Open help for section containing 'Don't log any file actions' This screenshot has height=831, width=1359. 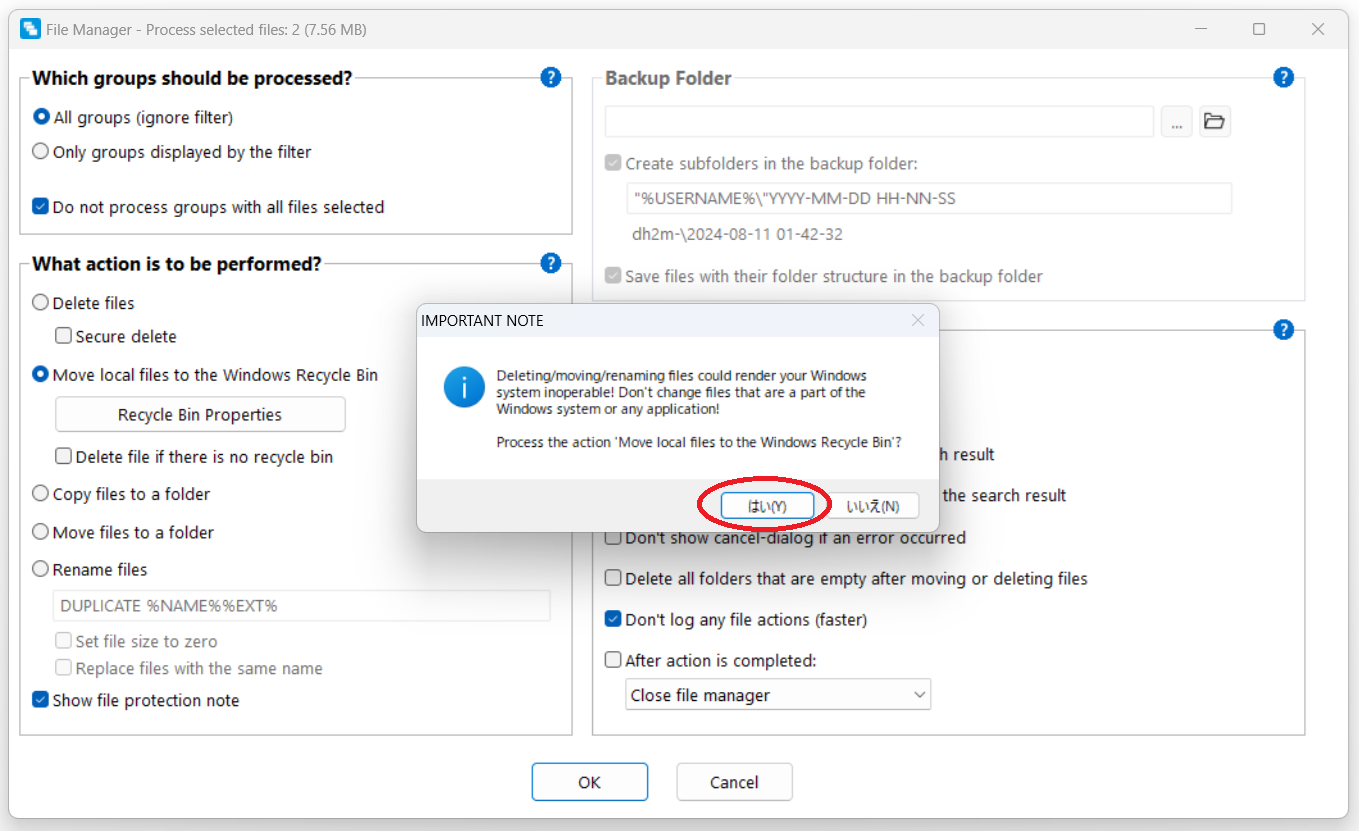(1283, 329)
